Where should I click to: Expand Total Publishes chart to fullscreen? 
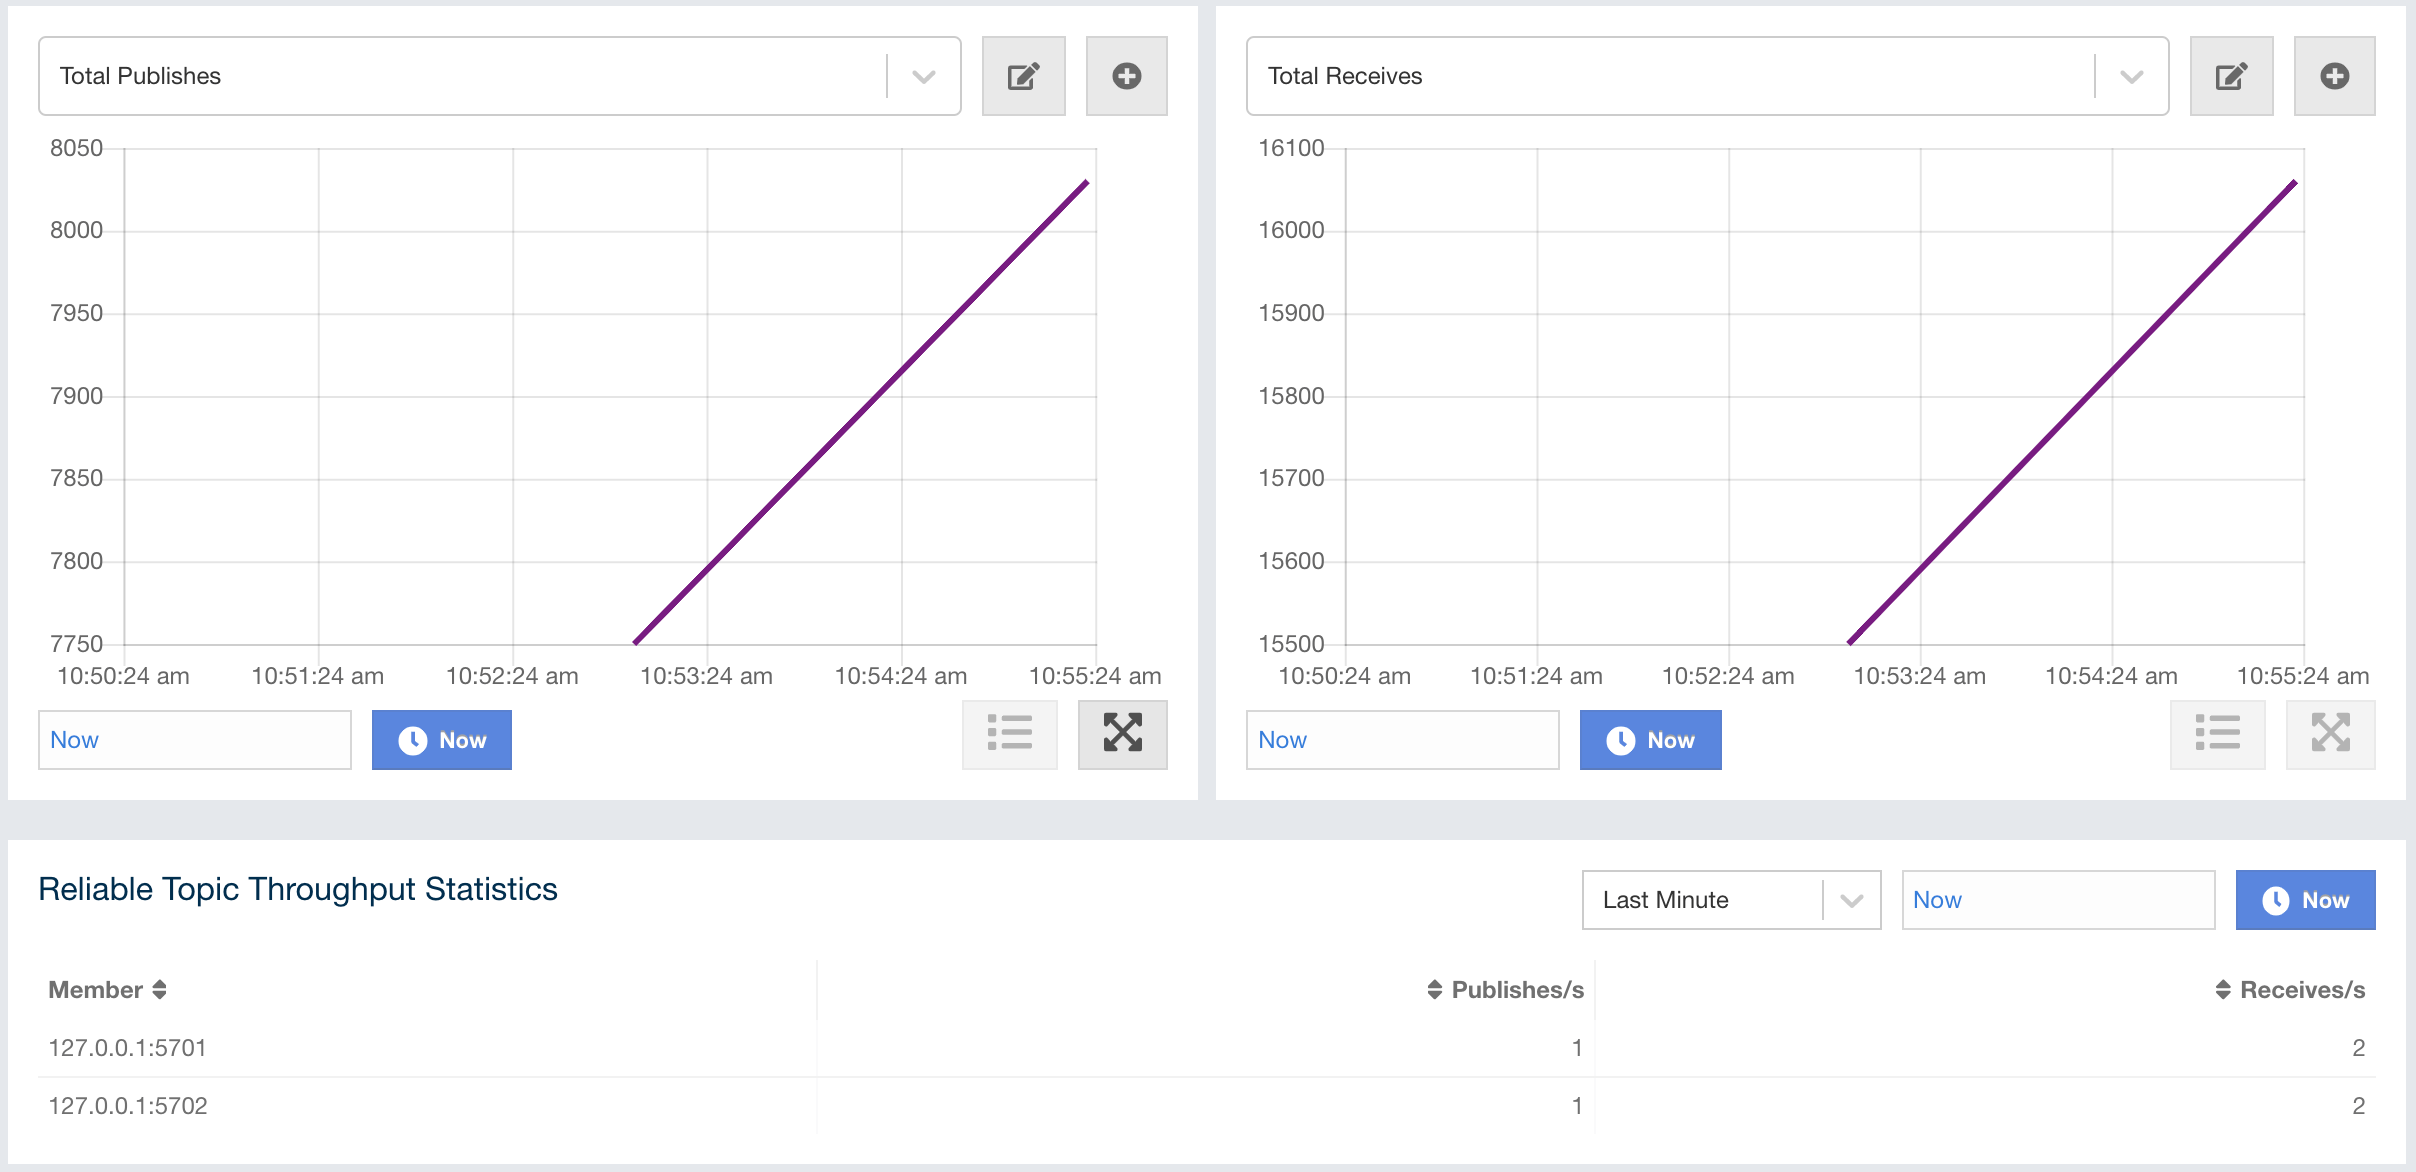(x=1122, y=733)
